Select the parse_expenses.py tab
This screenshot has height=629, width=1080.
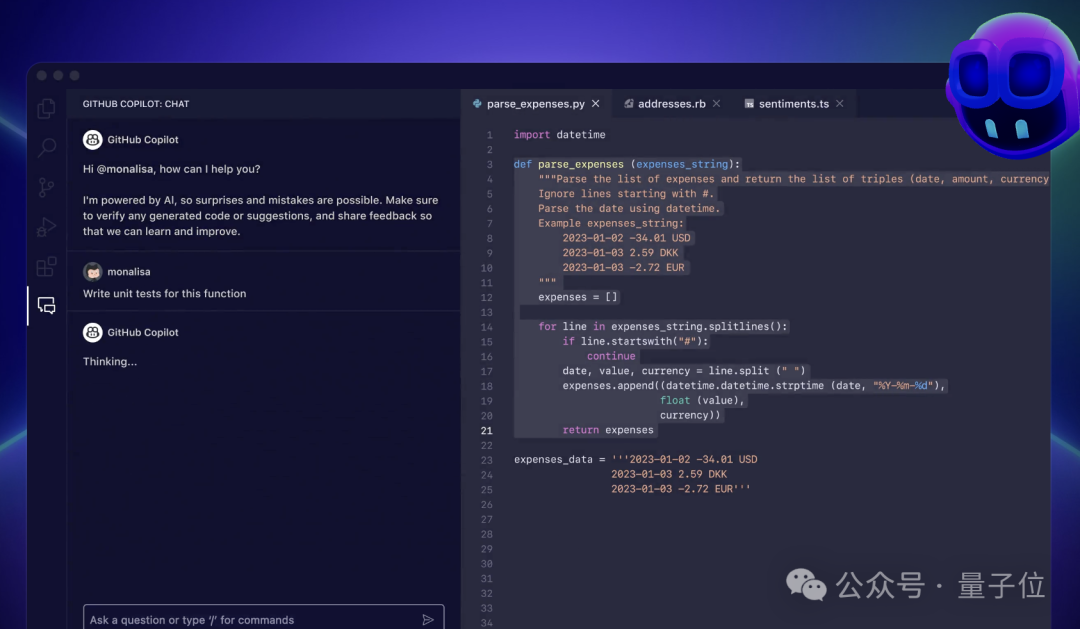tap(535, 104)
